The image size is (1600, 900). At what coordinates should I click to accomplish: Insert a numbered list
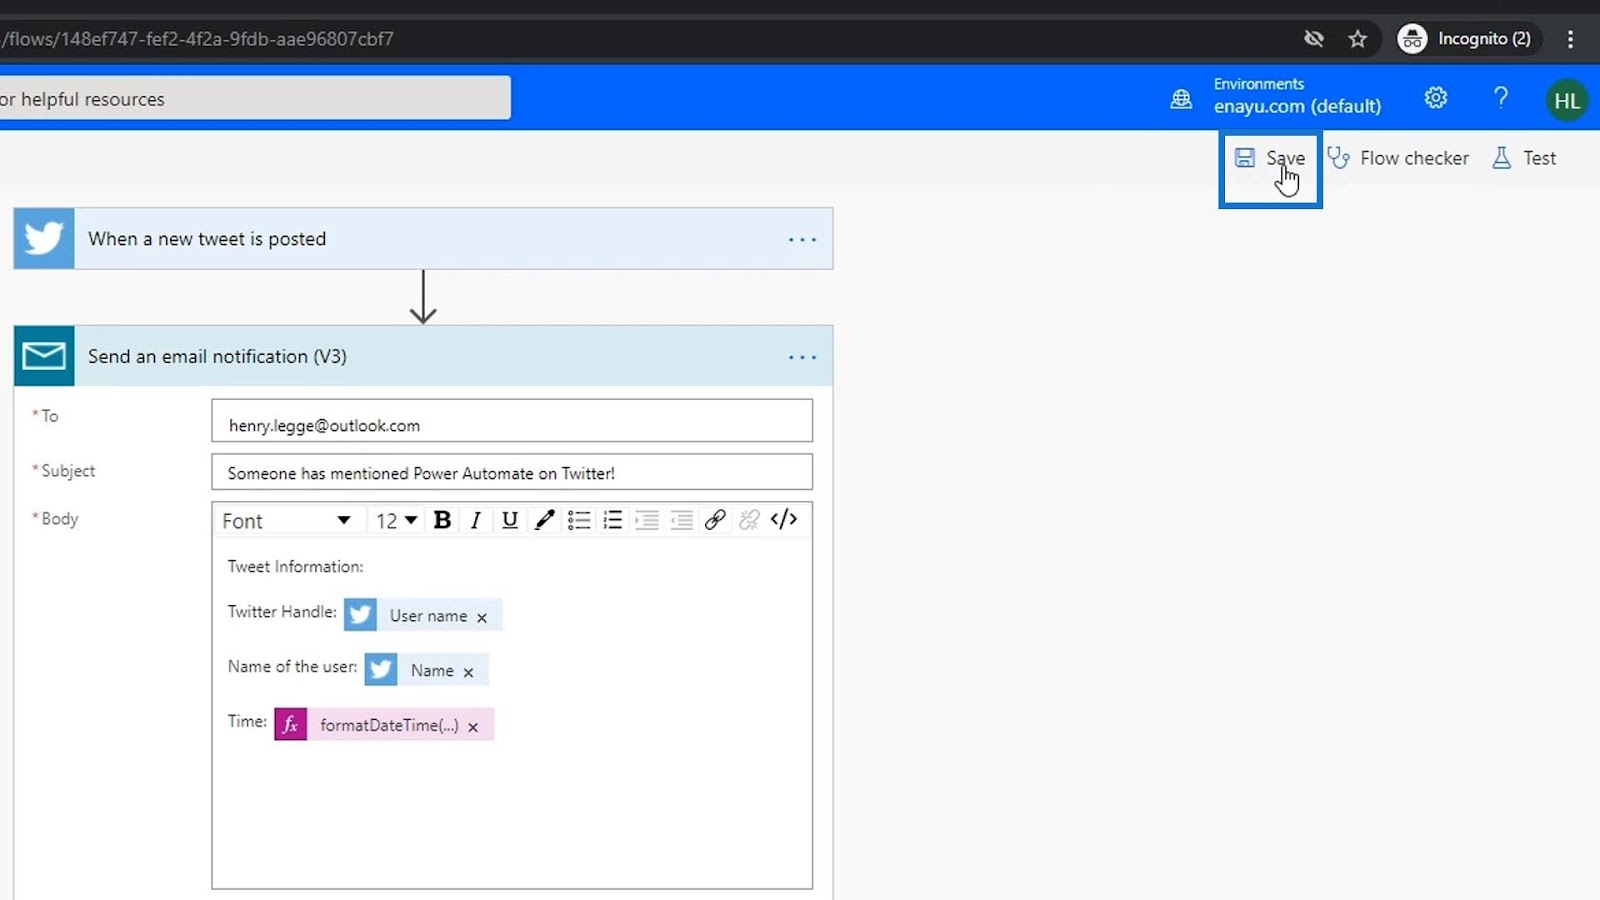613,520
